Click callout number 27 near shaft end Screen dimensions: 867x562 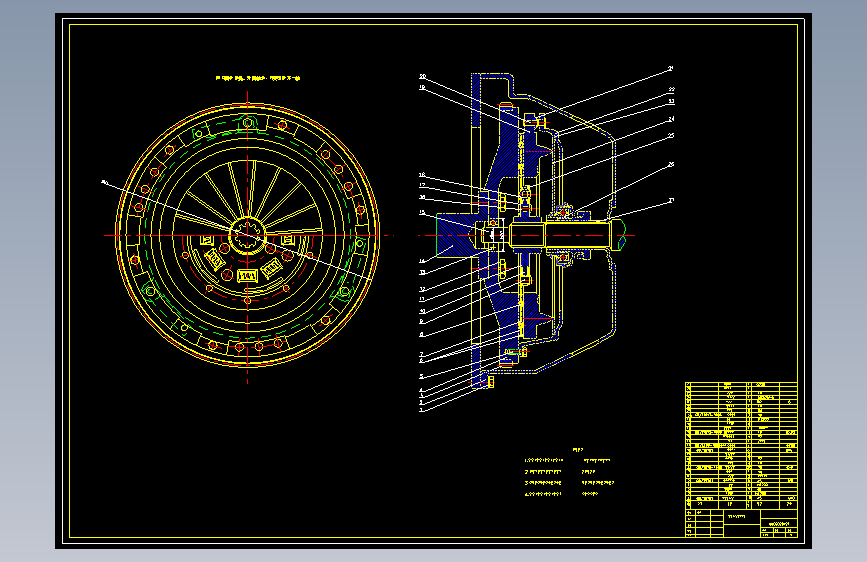click(x=671, y=200)
